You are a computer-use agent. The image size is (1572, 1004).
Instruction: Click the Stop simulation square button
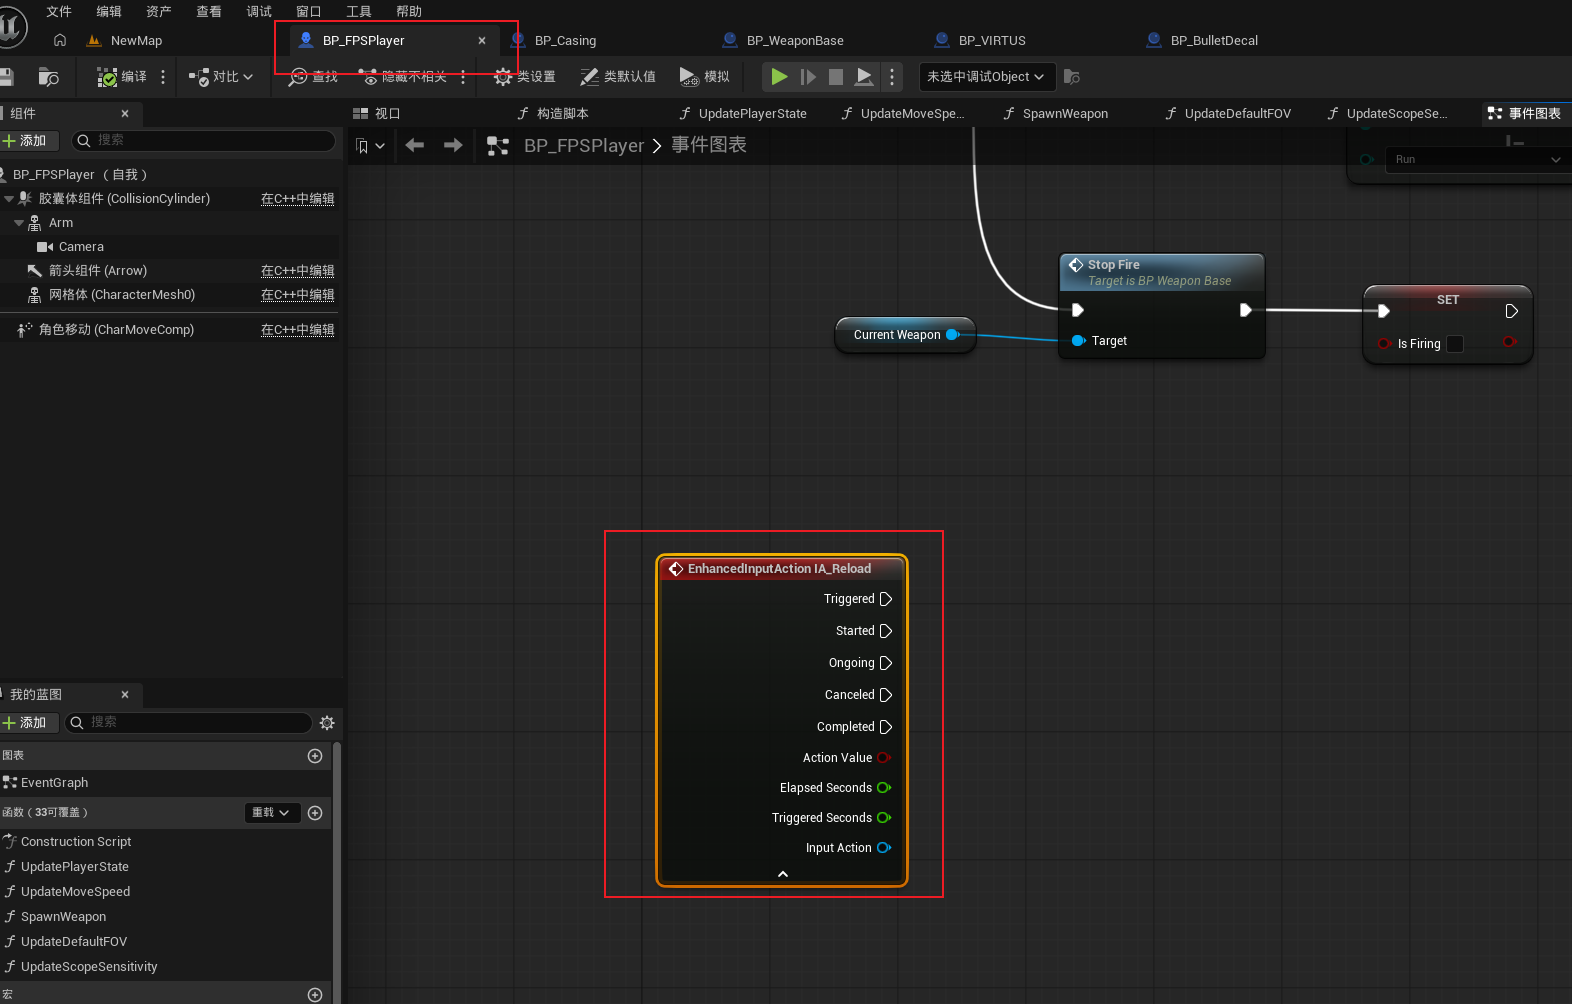pyautogui.click(x=836, y=77)
